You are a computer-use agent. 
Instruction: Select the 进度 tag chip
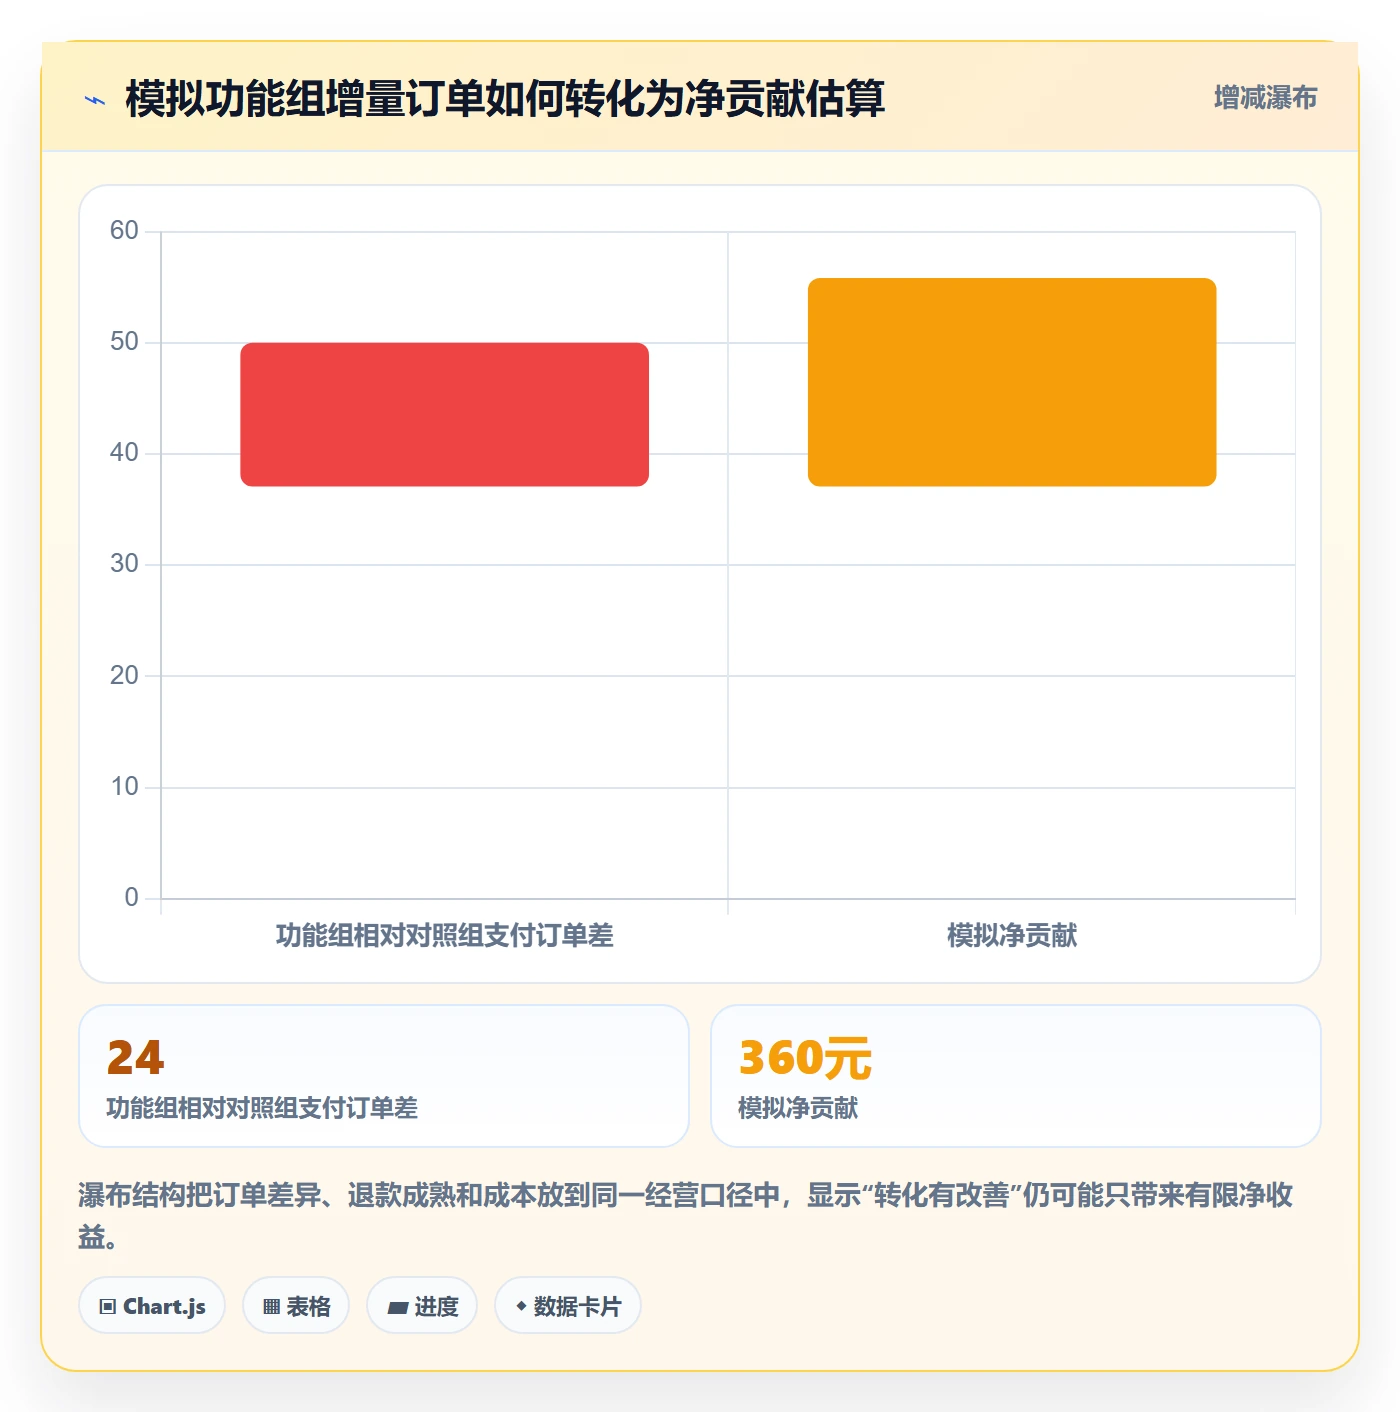tap(422, 1305)
